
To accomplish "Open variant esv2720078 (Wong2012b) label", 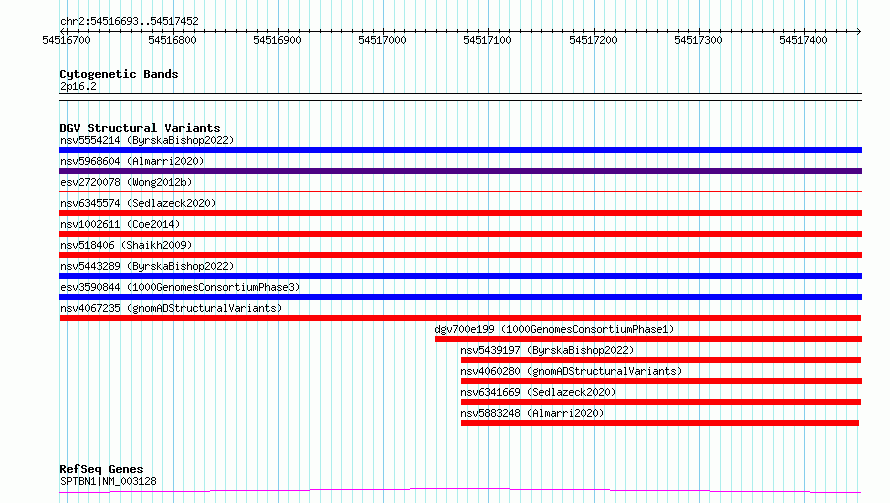I will [126, 182].
